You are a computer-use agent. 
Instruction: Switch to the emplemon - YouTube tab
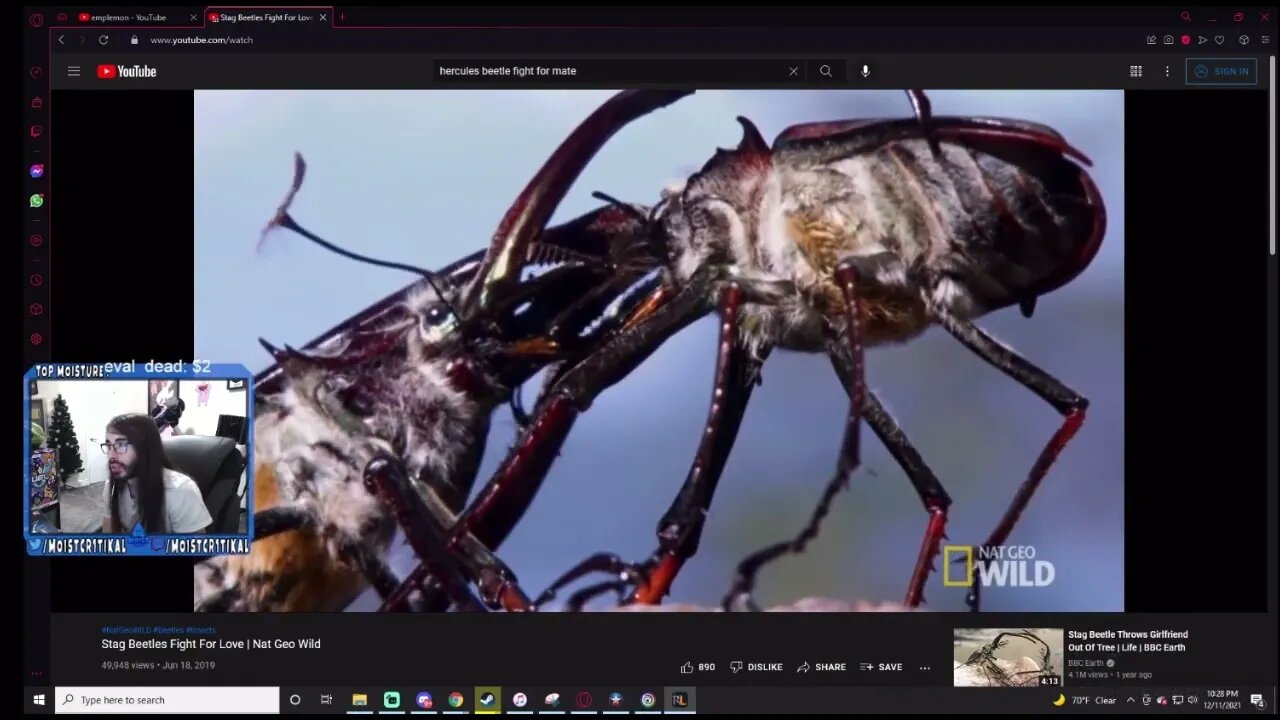tap(128, 17)
